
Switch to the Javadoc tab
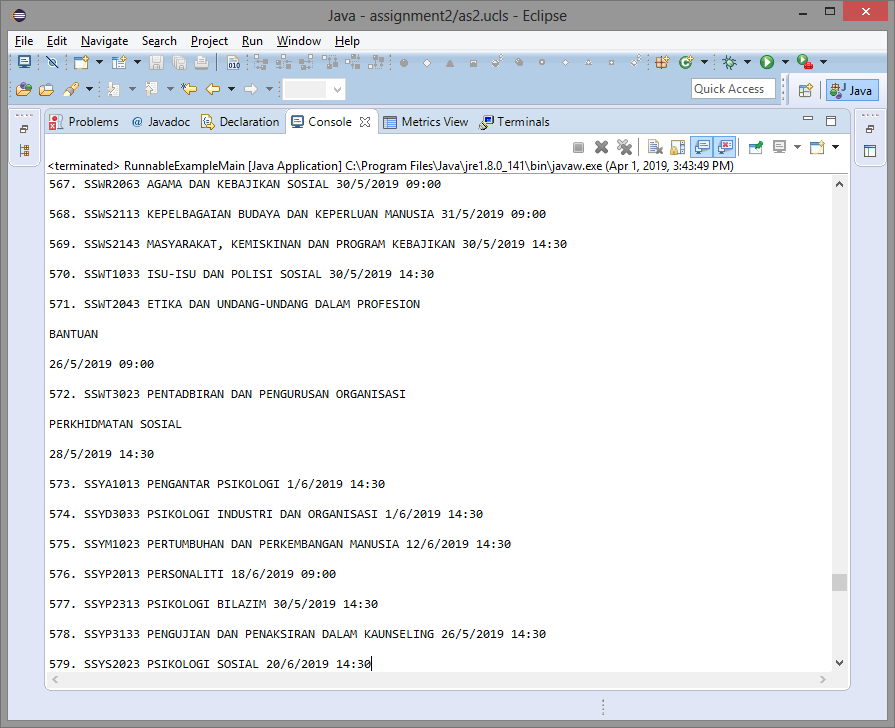161,122
